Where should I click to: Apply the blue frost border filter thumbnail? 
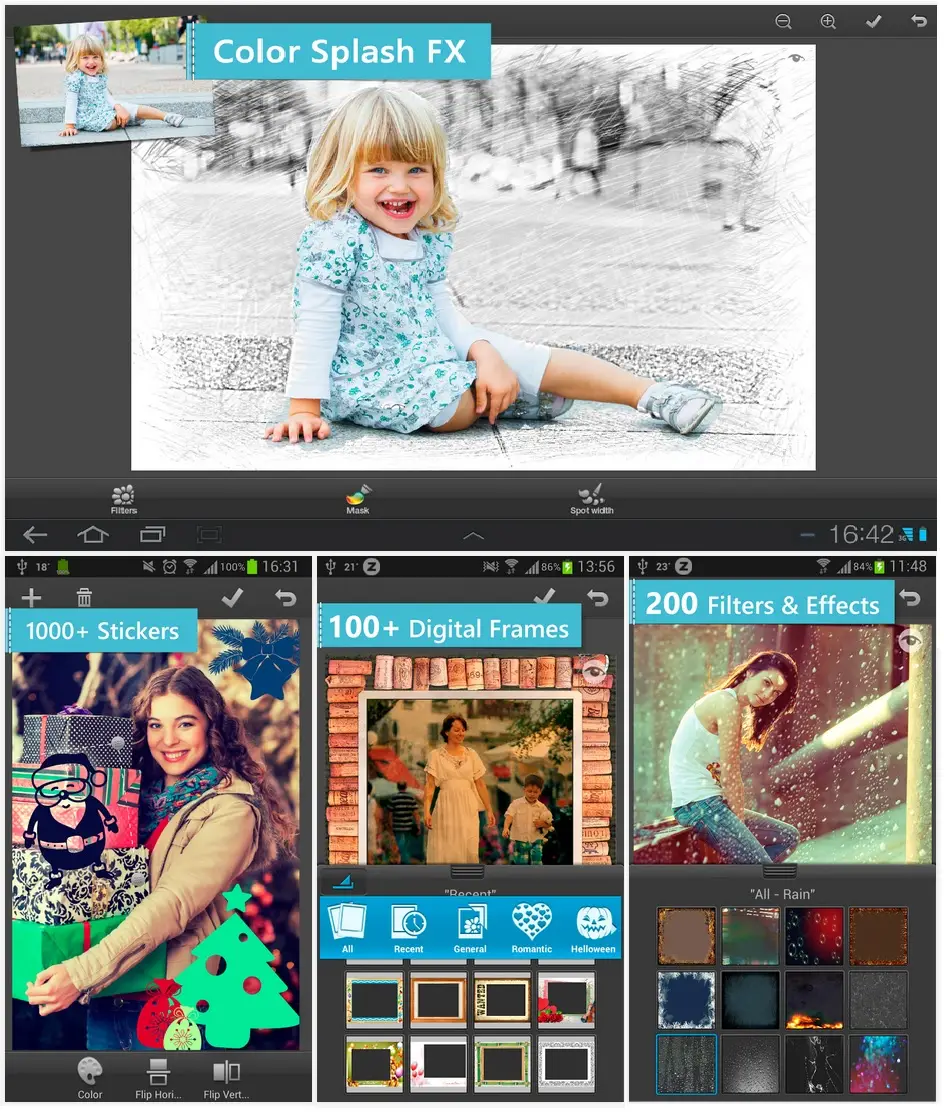[687, 1001]
